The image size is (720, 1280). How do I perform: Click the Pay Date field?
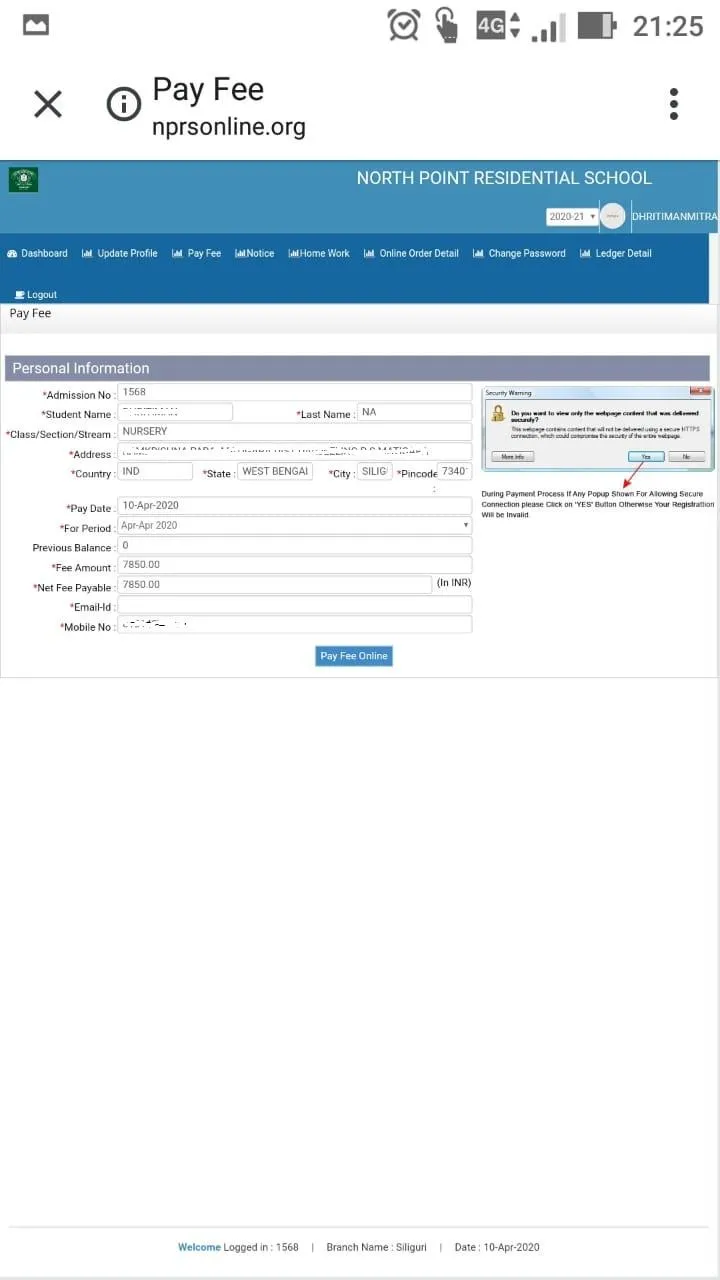tap(295, 506)
